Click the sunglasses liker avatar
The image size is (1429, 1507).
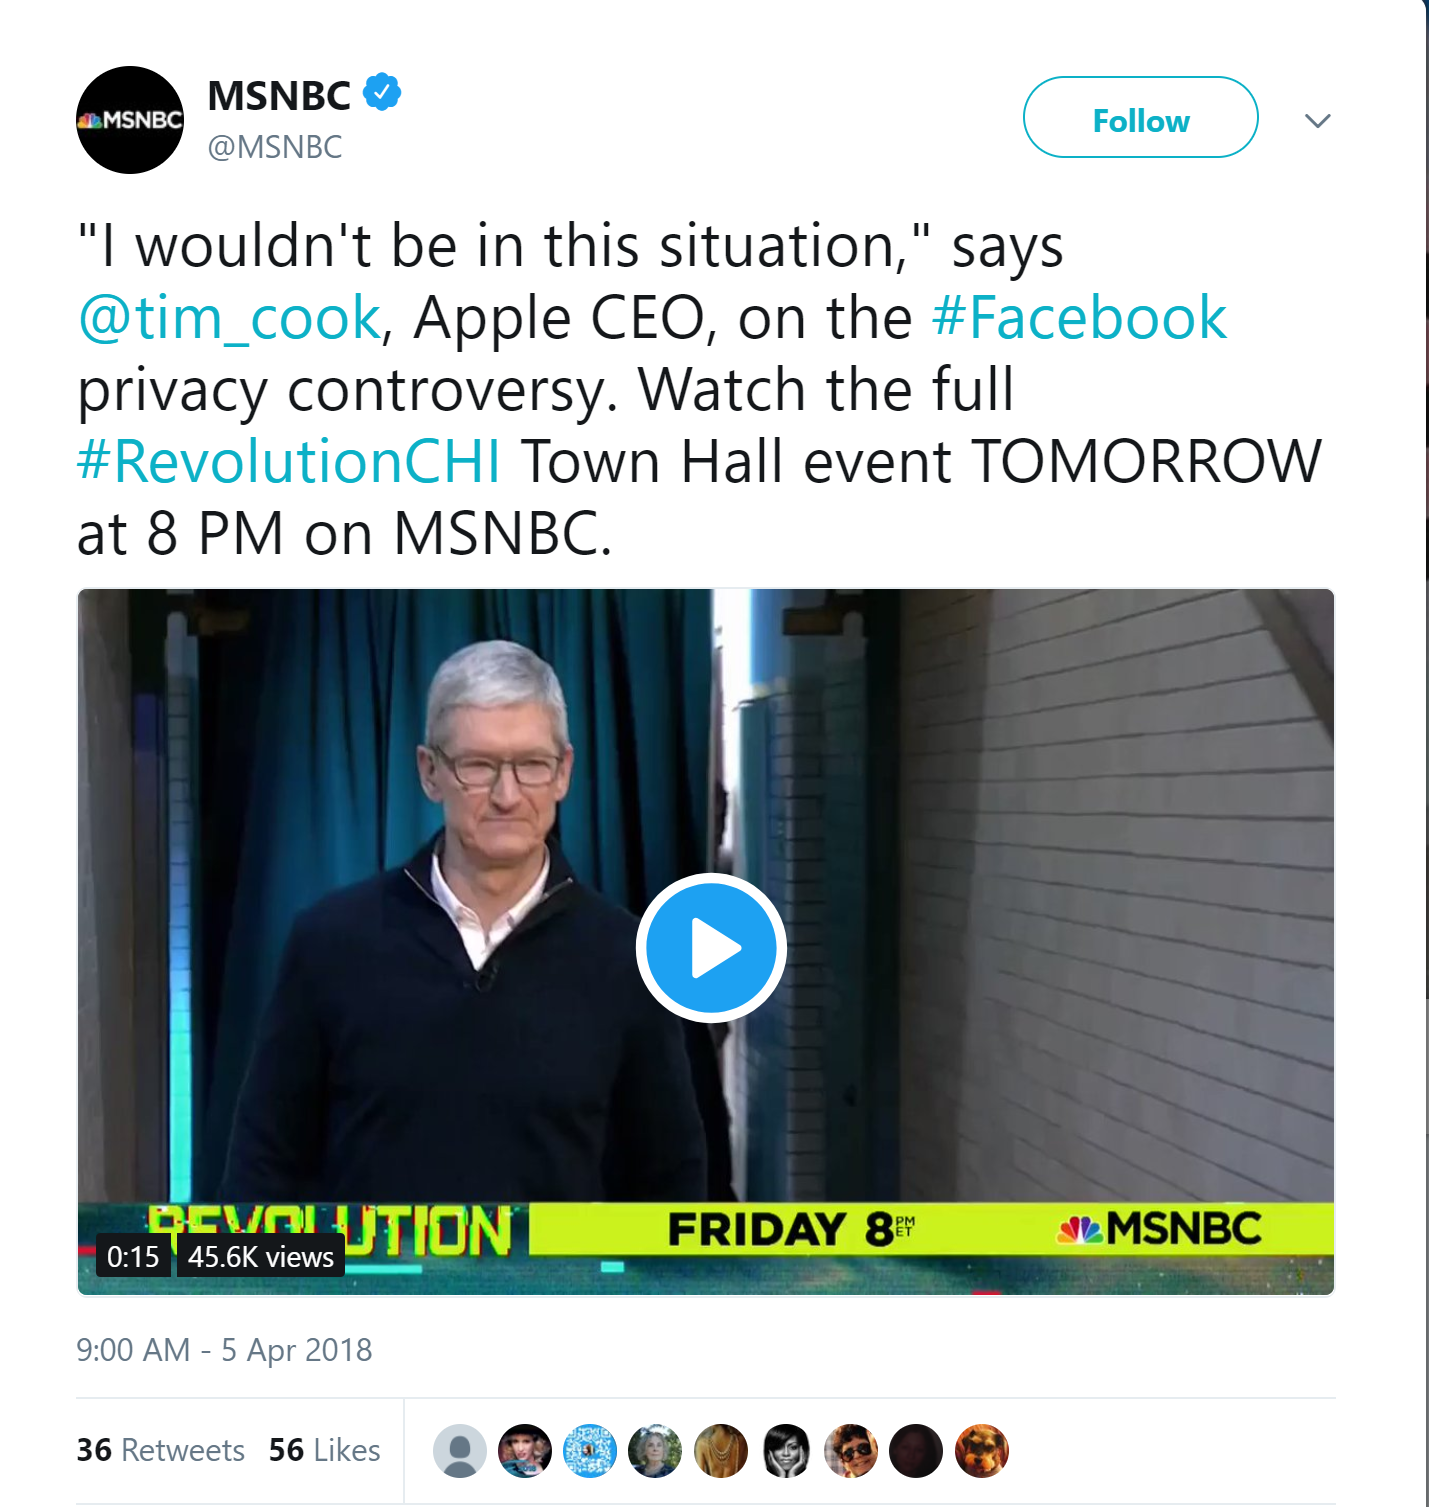851,1451
